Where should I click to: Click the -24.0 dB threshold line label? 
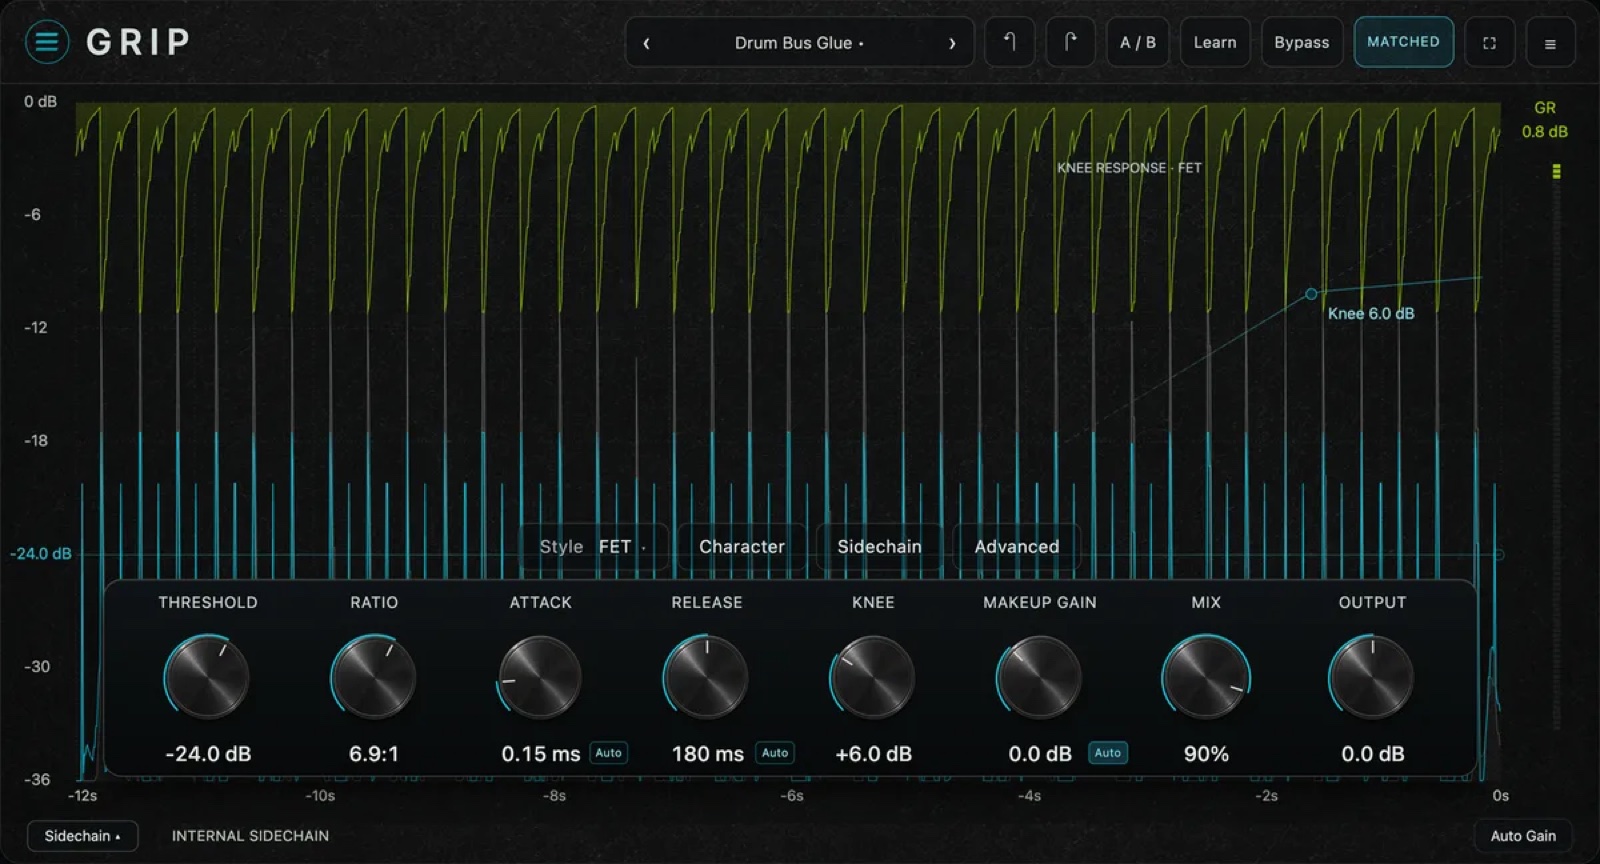[x=41, y=553]
